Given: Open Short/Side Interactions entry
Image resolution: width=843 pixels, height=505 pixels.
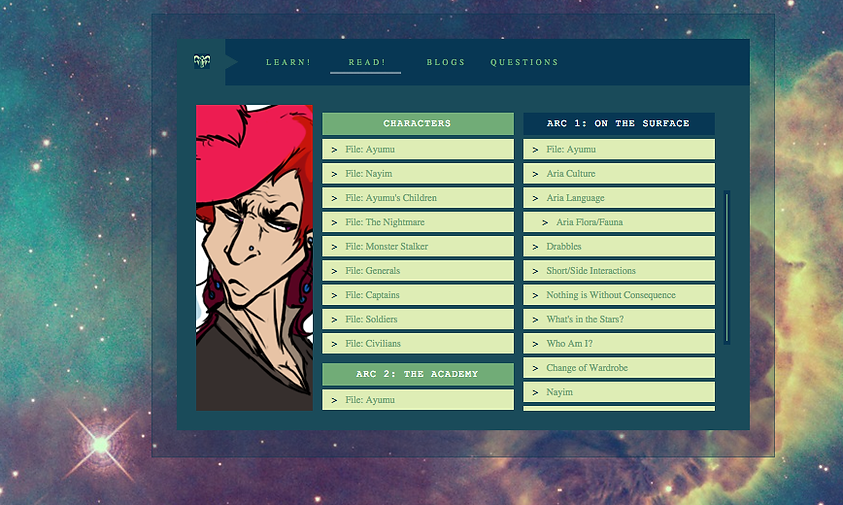Looking at the screenshot, I should 619,271.
